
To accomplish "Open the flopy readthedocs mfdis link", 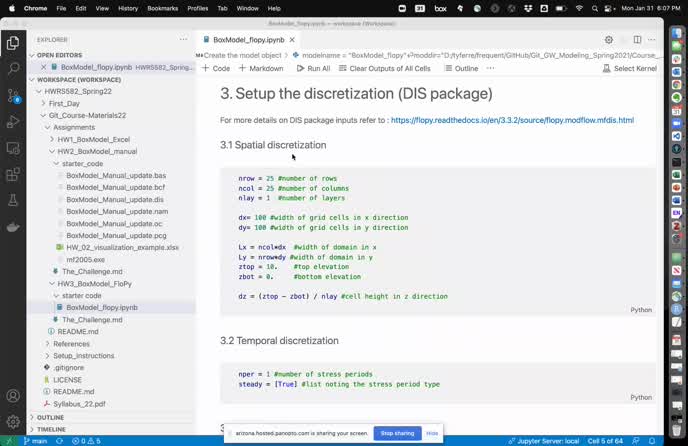I will [512, 120].
